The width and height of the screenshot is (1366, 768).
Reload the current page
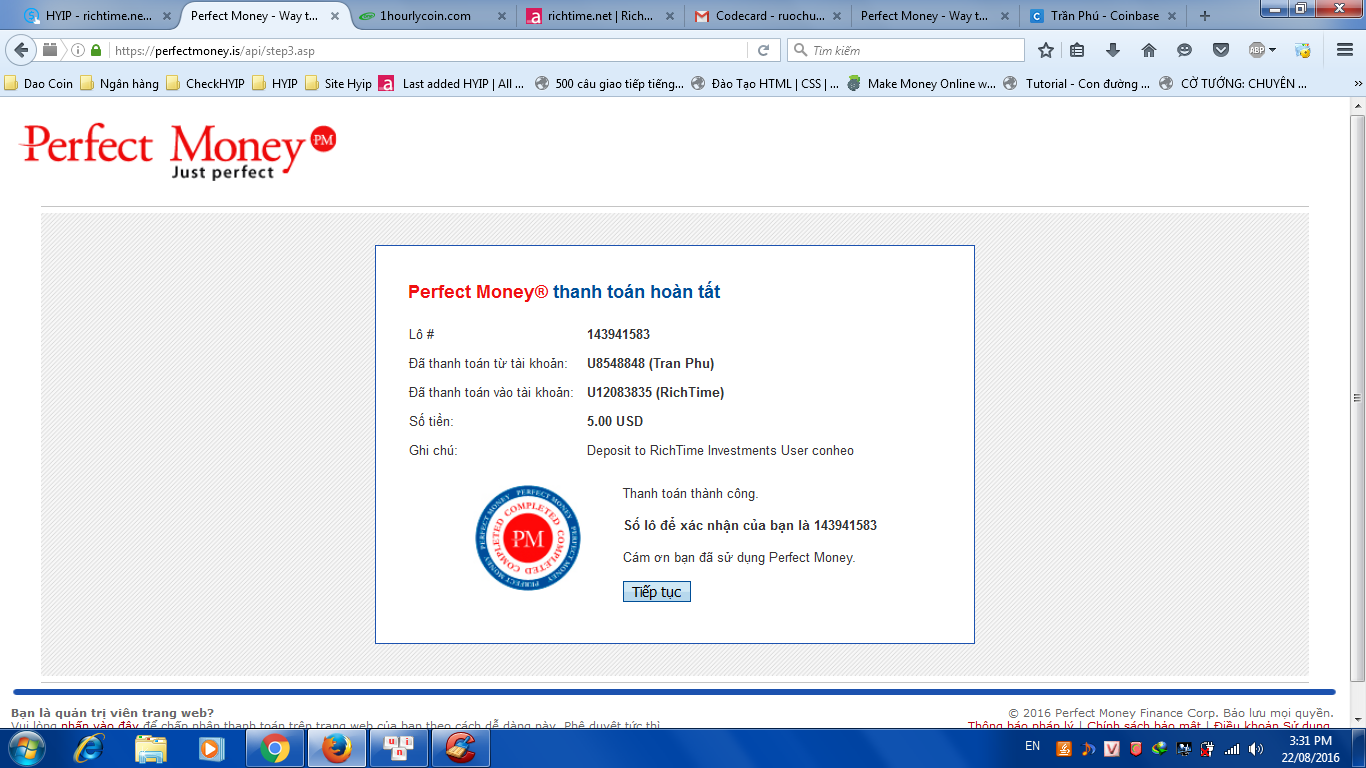[x=763, y=50]
